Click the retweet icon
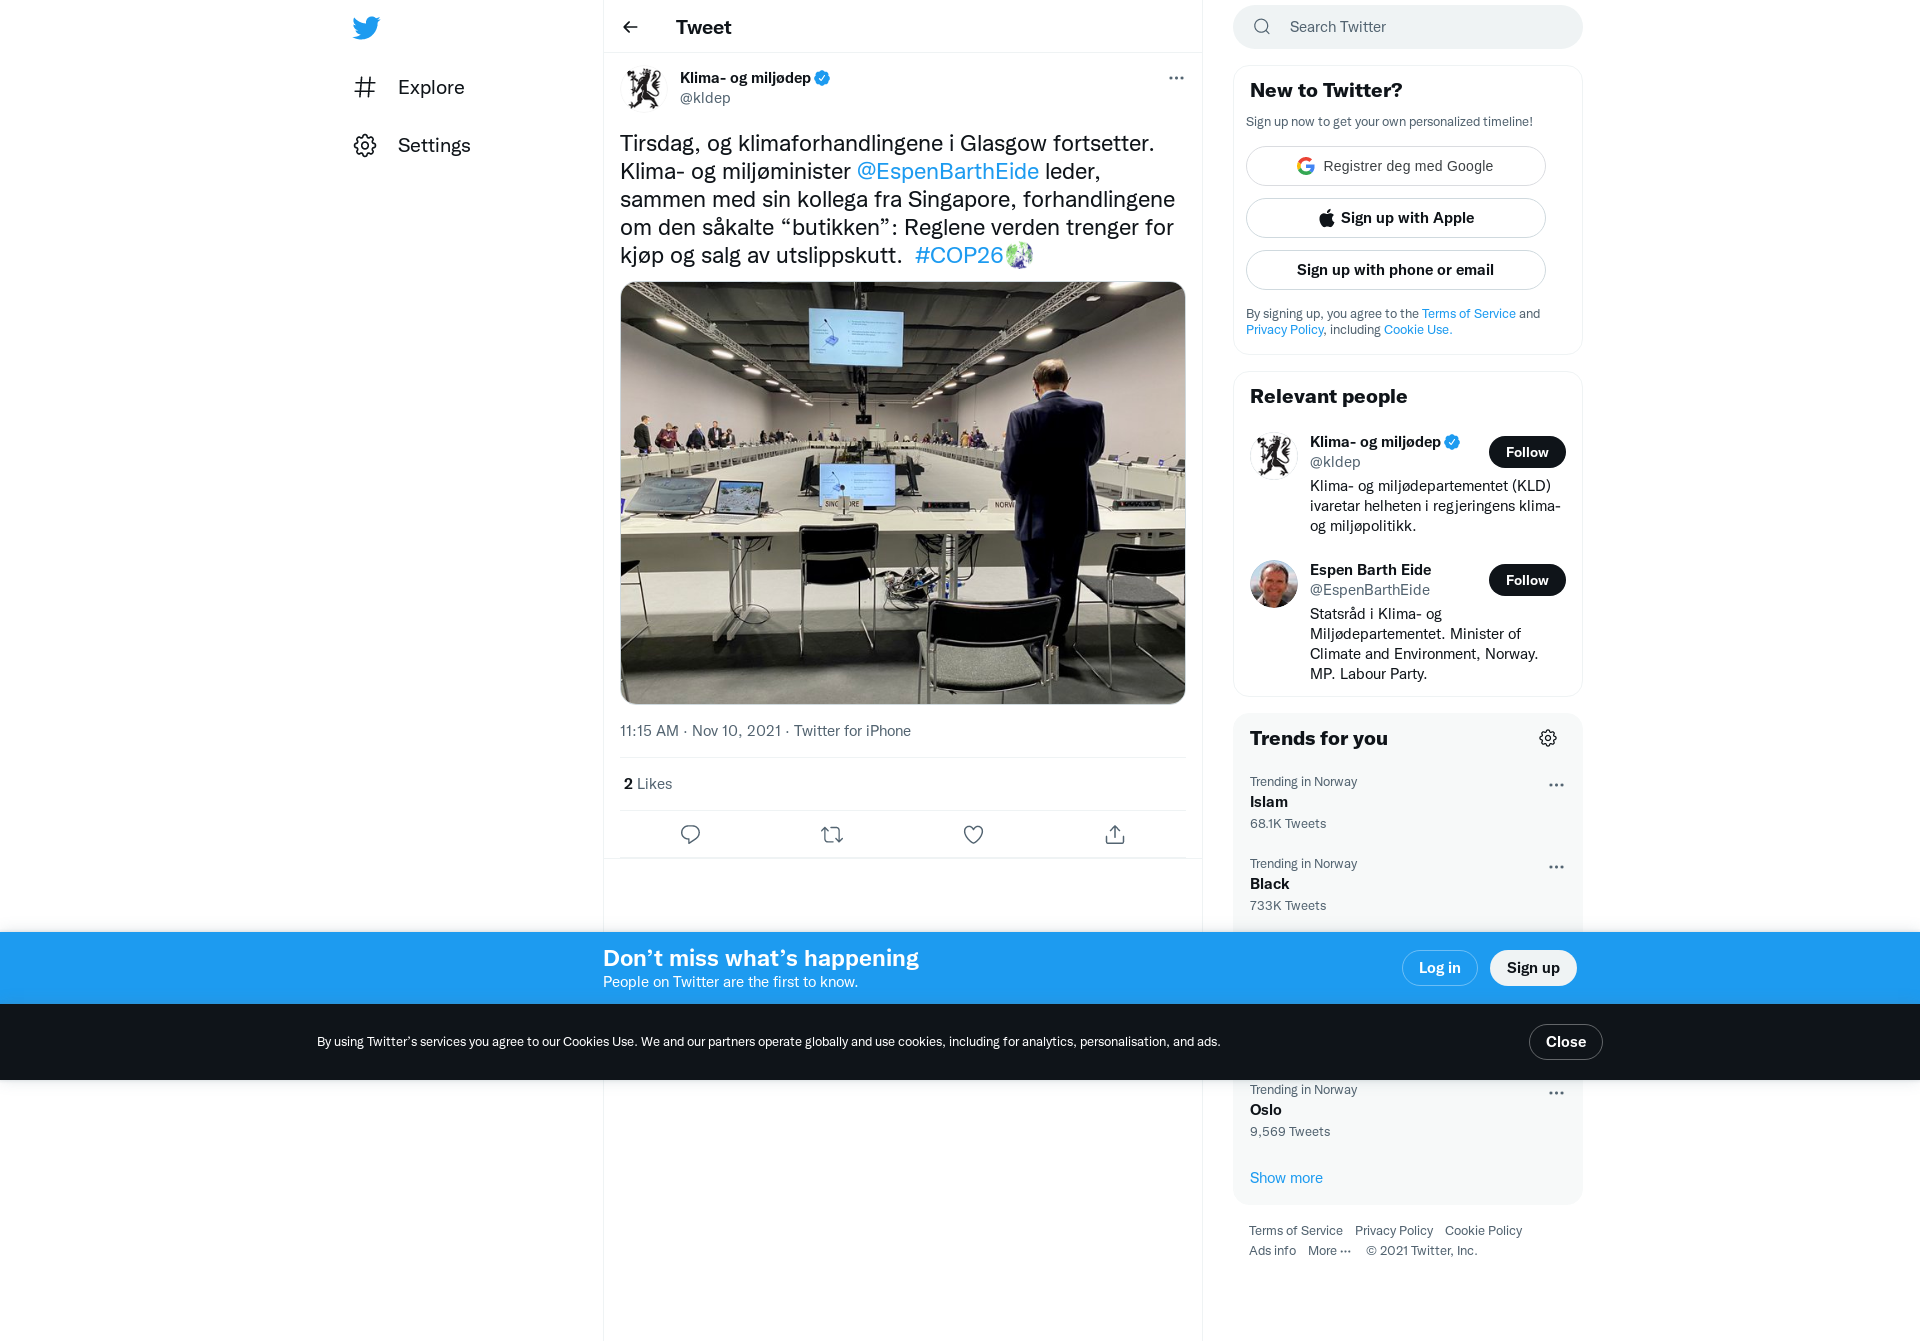This screenshot has height=1341, width=1920. (832, 834)
